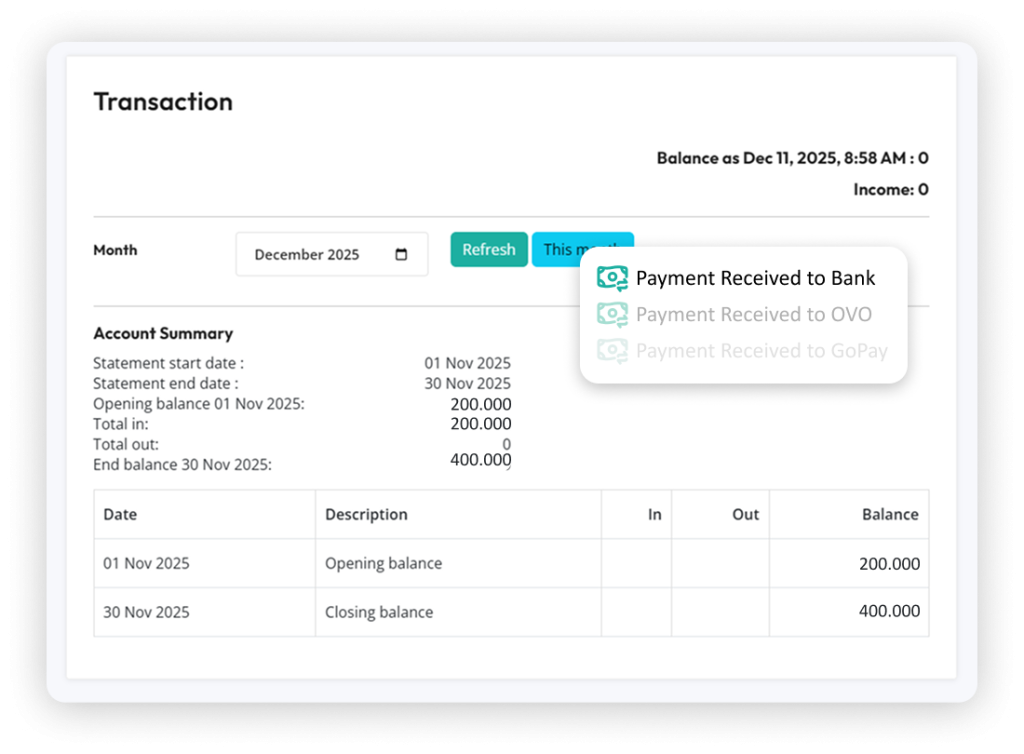Image resolution: width=1024 pixels, height=754 pixels.
Task: Click the Payment Received to GoPay money icon
Action: 612,350
